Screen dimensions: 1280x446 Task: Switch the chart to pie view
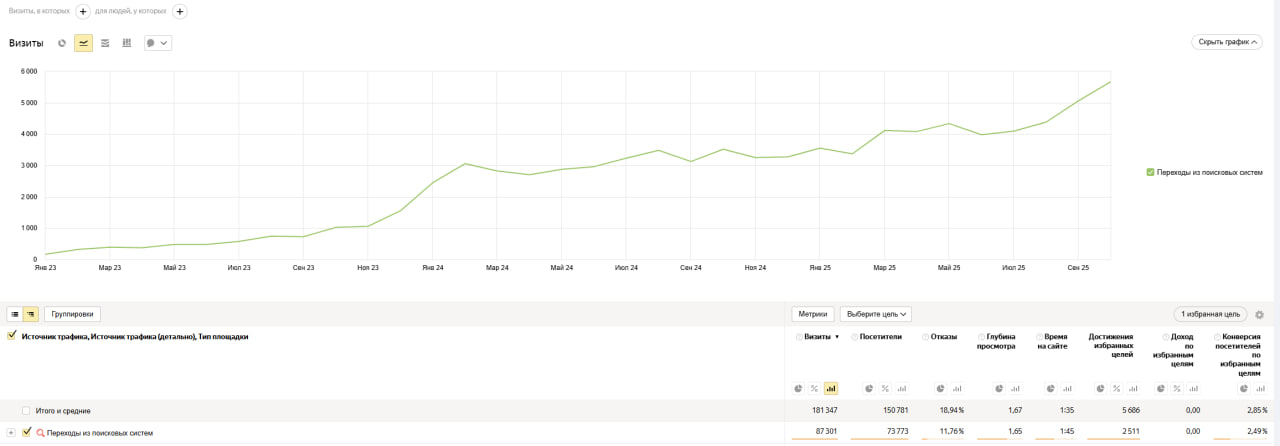(62, 43)
